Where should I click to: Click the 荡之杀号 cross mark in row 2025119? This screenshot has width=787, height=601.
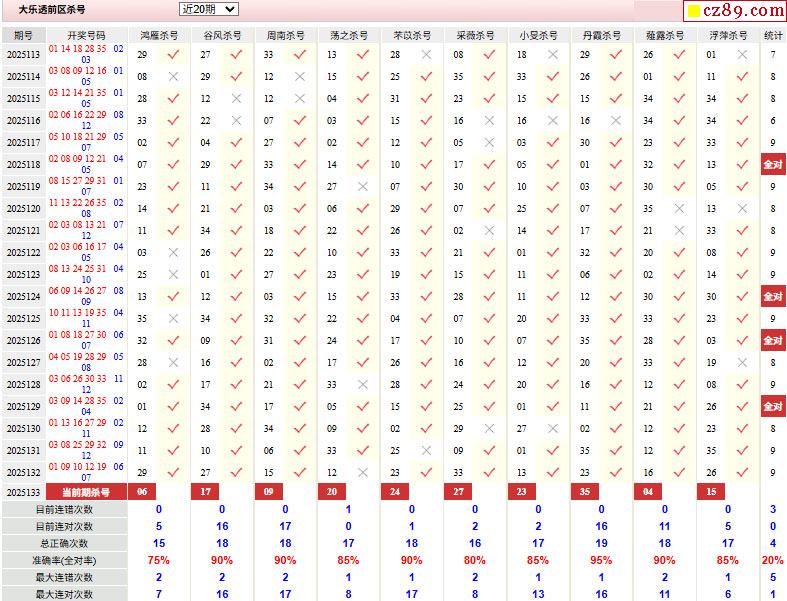click(363, 187)
